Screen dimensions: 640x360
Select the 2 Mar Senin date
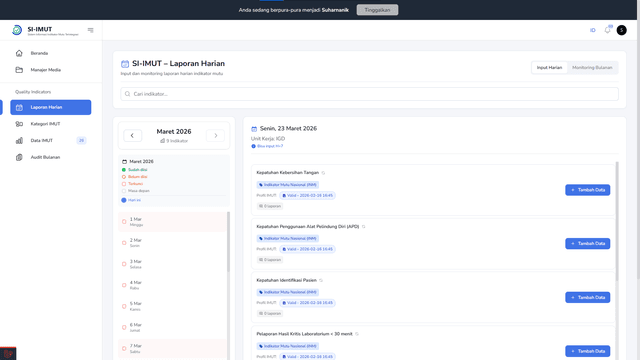(x=172, y=243)
